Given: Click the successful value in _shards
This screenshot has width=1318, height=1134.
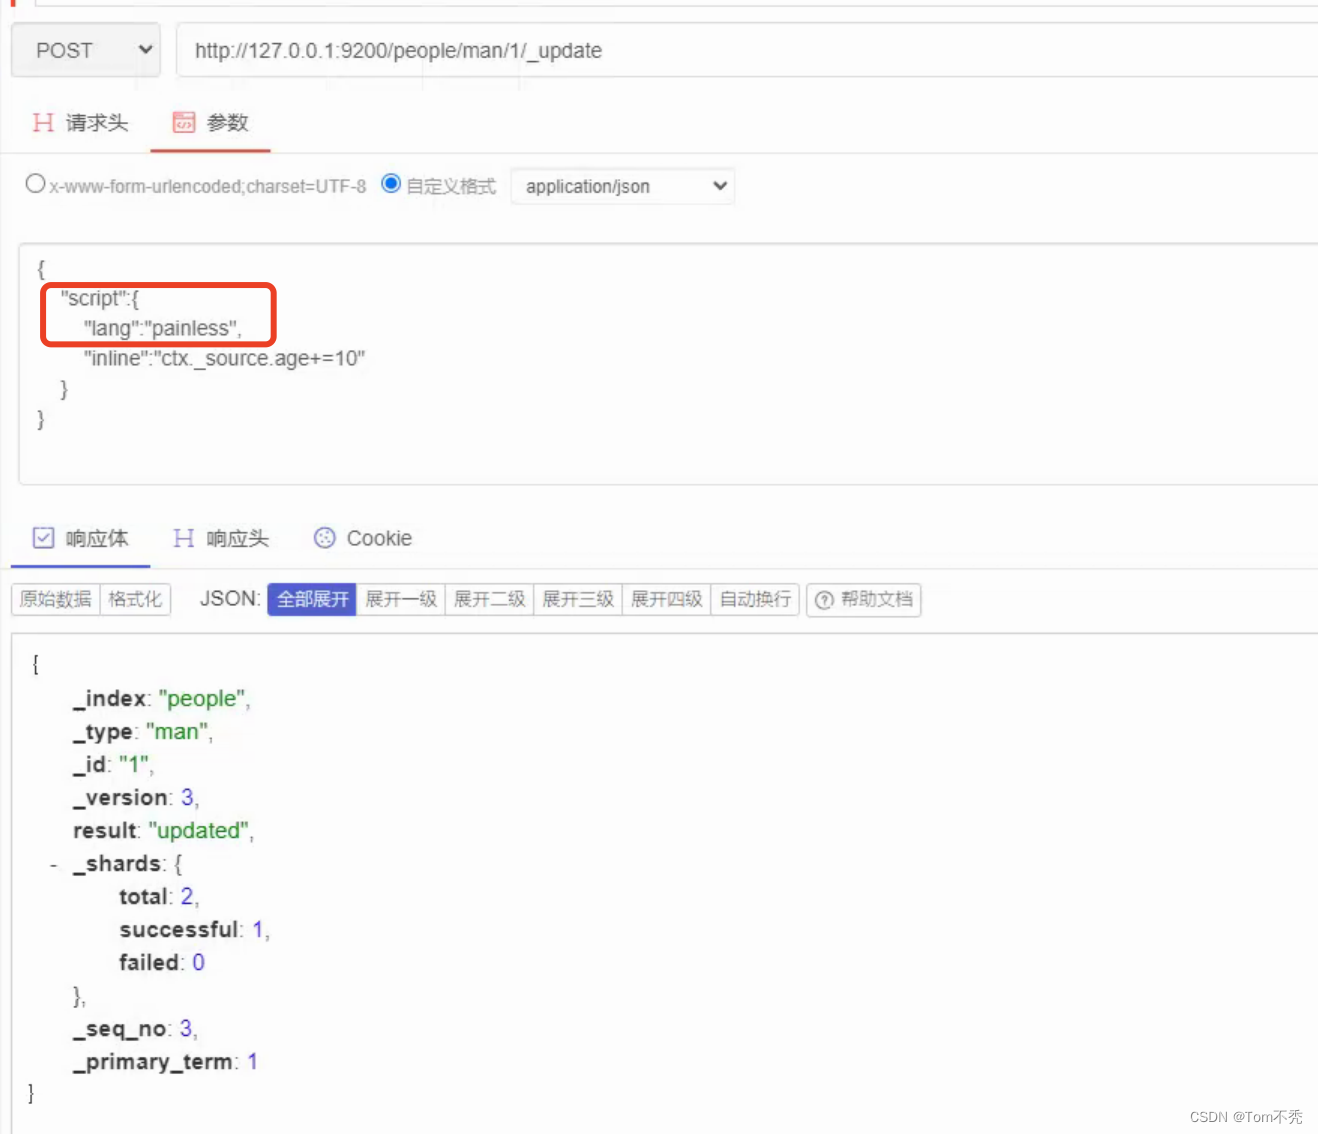Looking at the screenshot, I should [258, 929].
